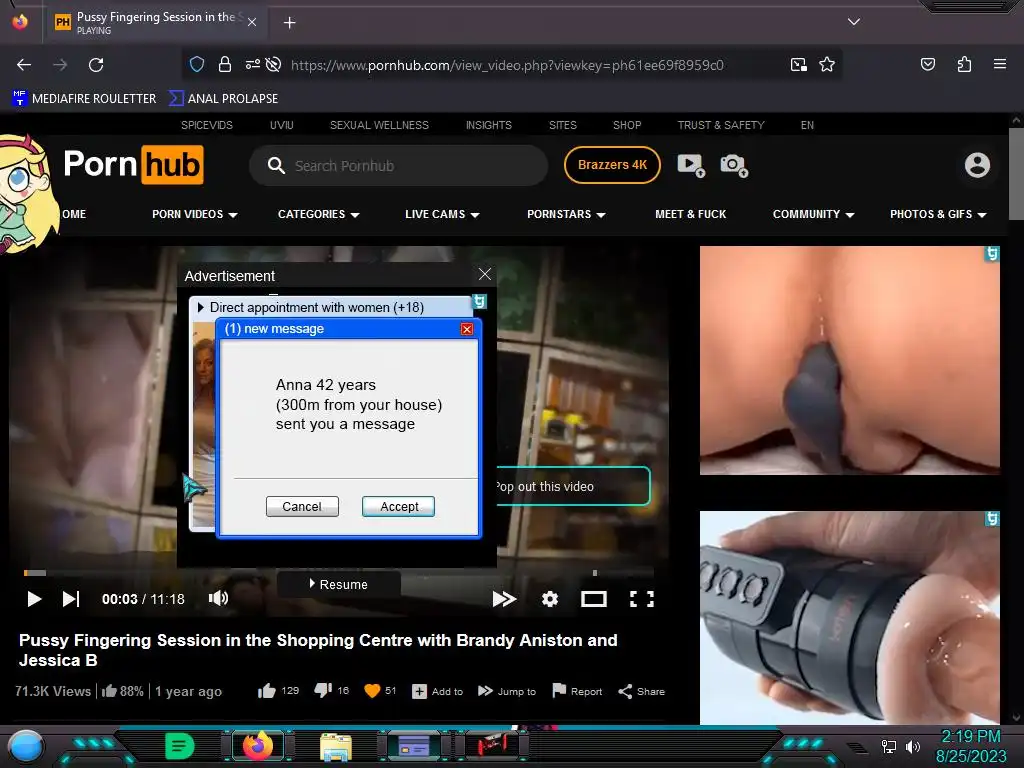Click the thumbs-up like icon with 129
The height and width of the screenshot is (768, 1024).
point(266,691)
